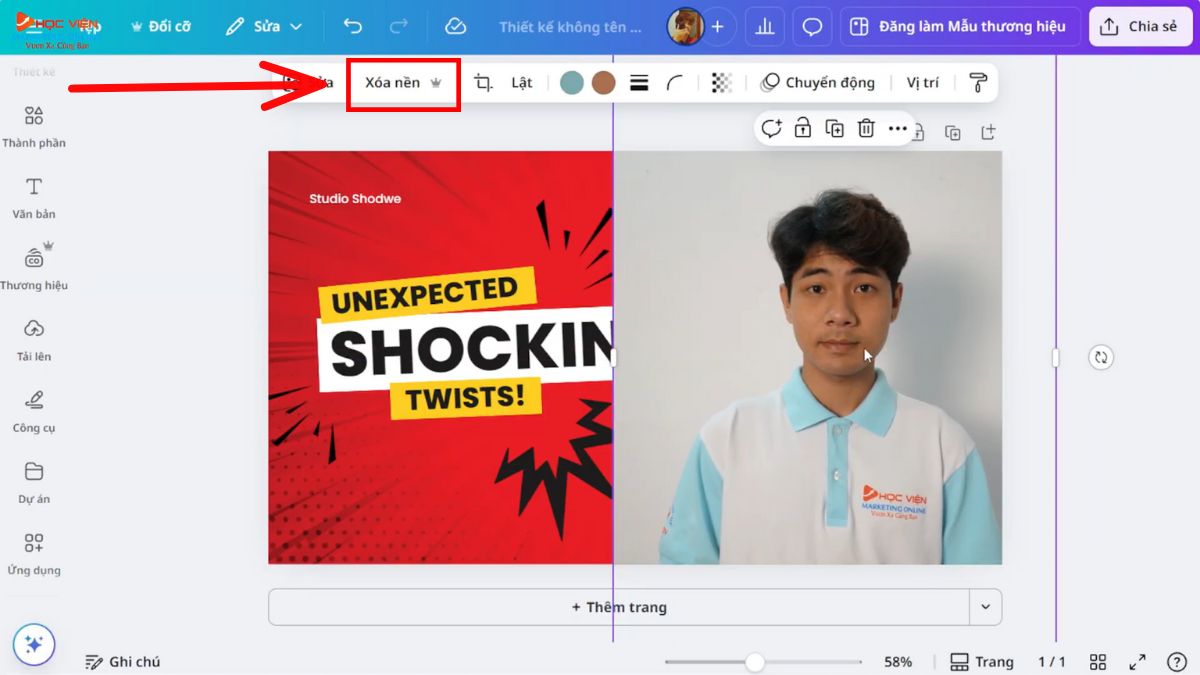Screen dimensions: 1200x675
Task: Enter fullscreen presentation mode
Action: [x=1138, y=662]
